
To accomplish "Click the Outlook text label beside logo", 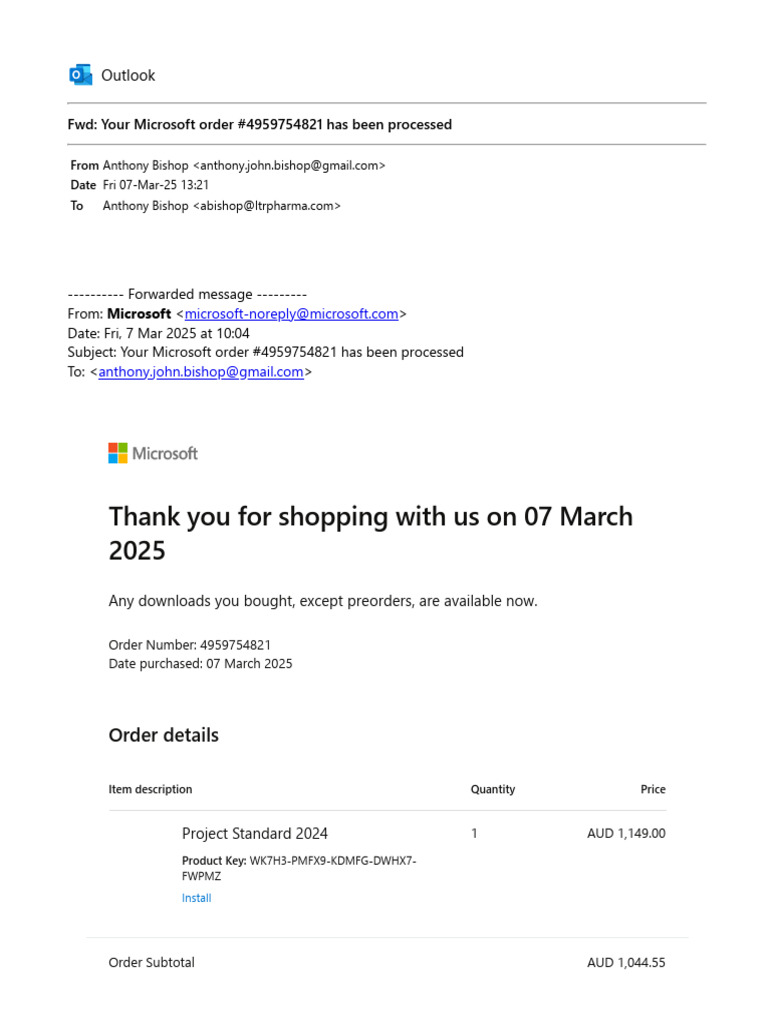I will pyautogui.click(x=128, y=76).
